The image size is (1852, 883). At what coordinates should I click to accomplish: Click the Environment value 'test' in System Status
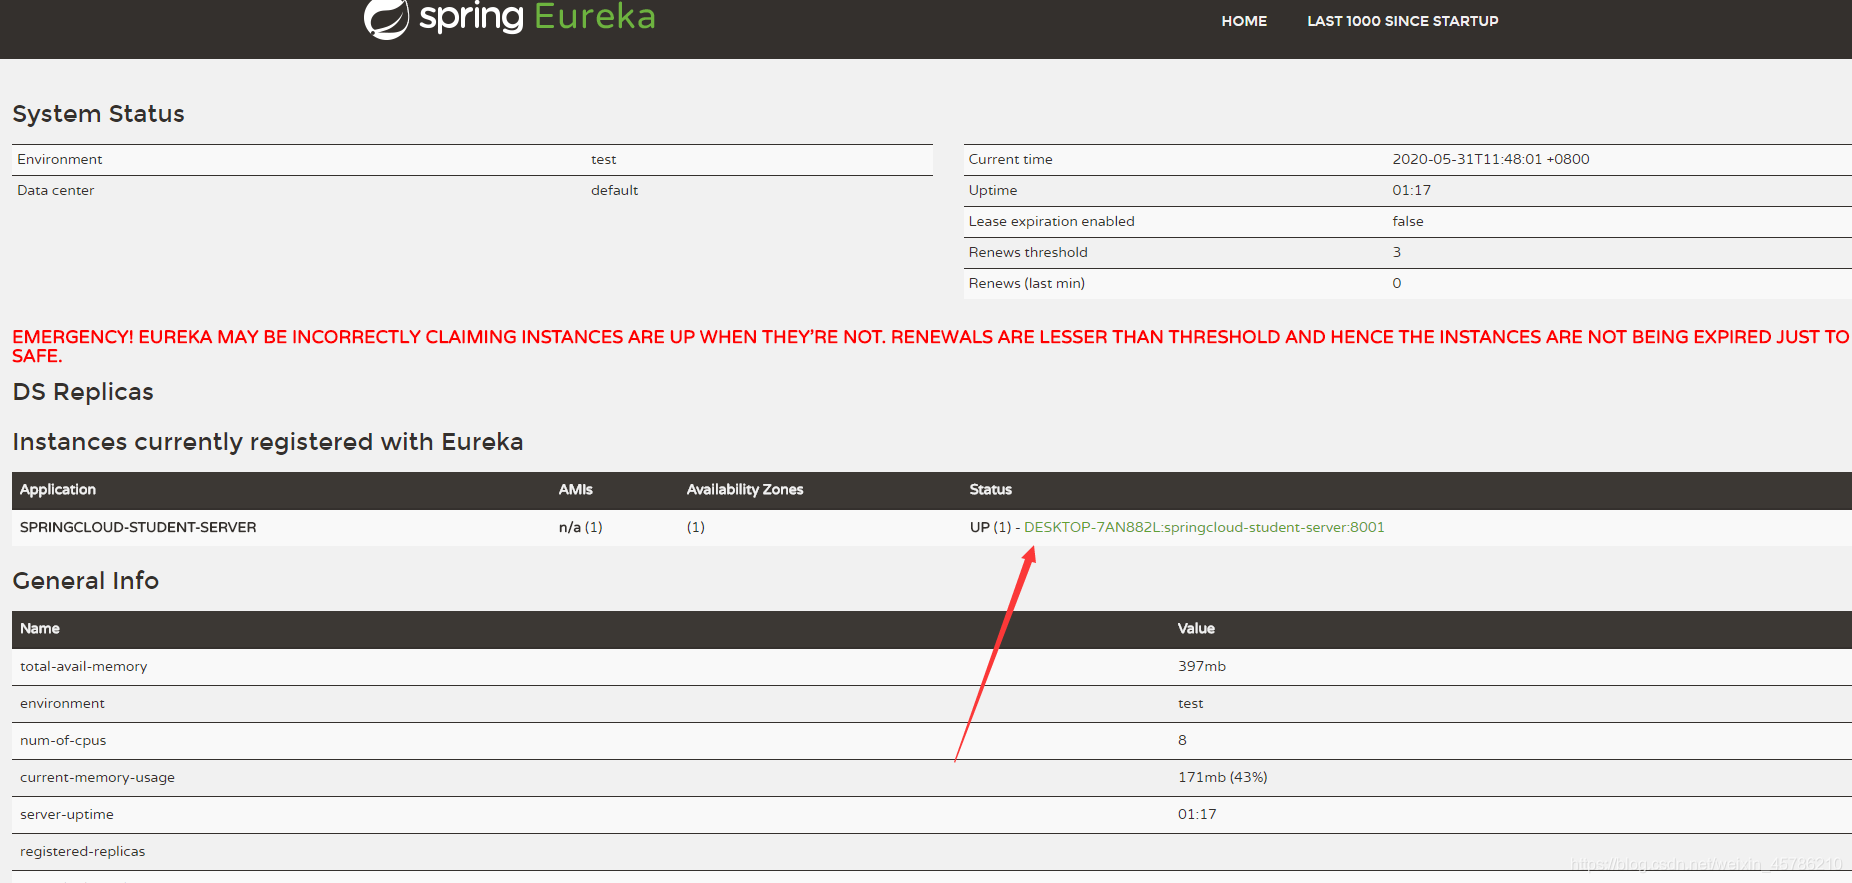point(603,159)
